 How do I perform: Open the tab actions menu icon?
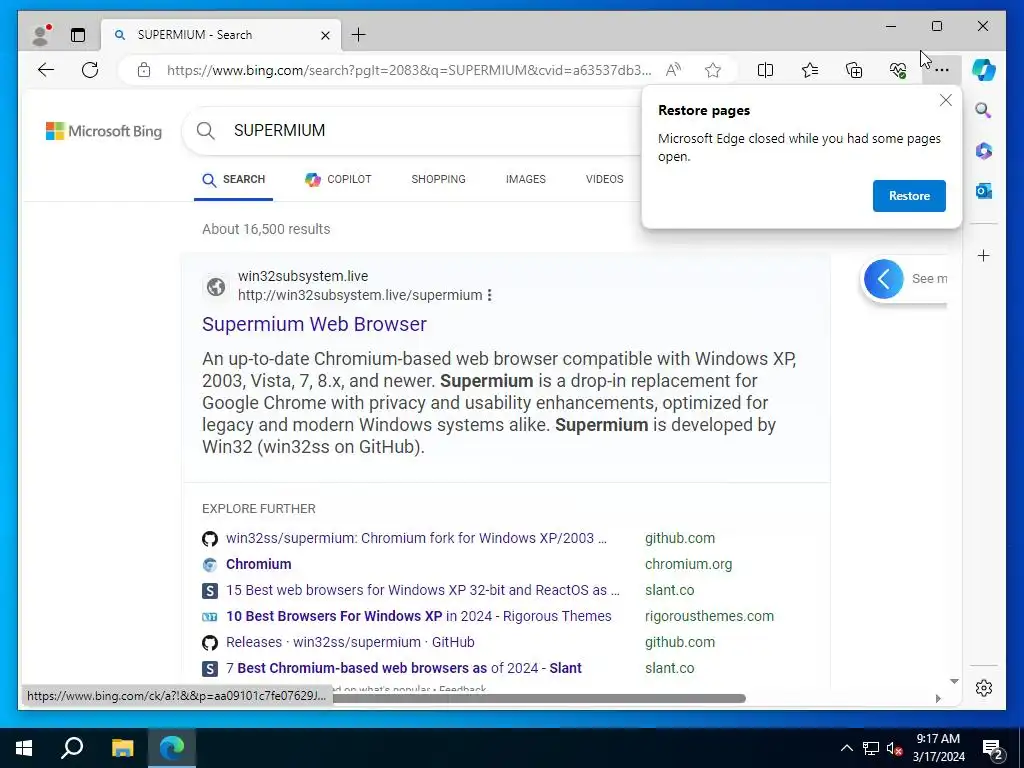coord(78,35)
